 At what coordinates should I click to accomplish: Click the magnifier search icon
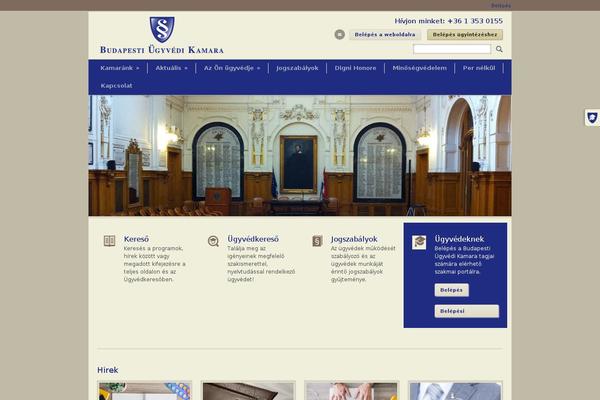coord(499,49)
